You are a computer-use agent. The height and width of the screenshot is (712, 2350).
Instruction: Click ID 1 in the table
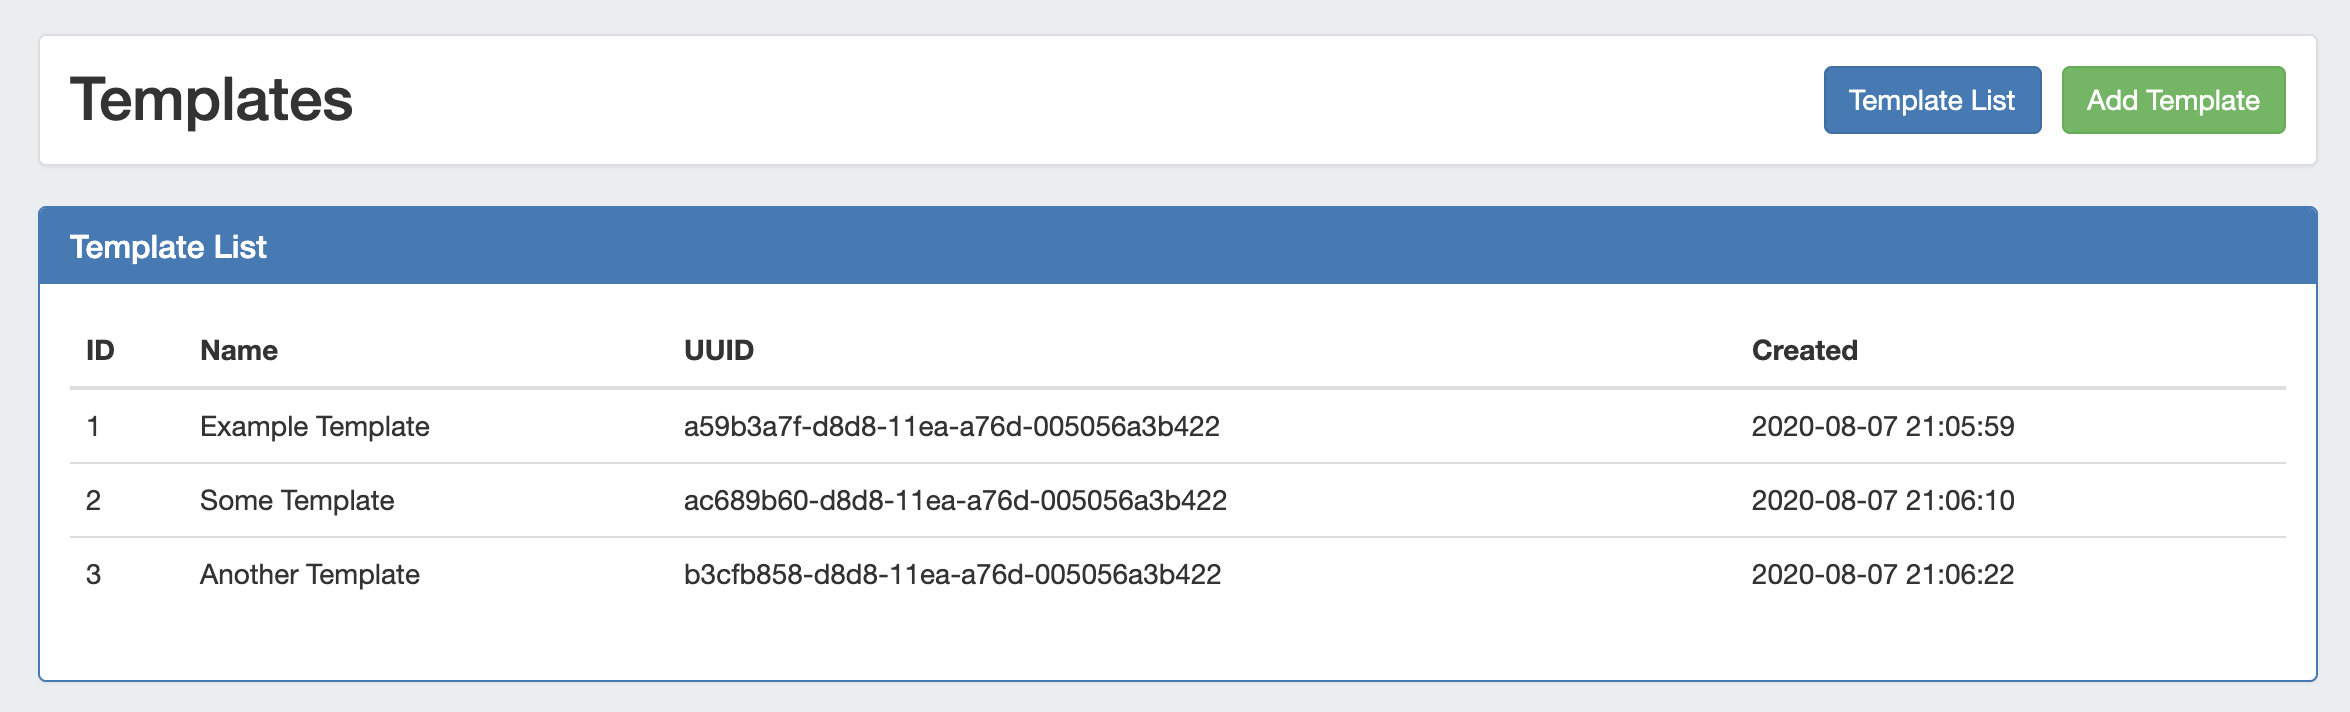tap(93, 426)
